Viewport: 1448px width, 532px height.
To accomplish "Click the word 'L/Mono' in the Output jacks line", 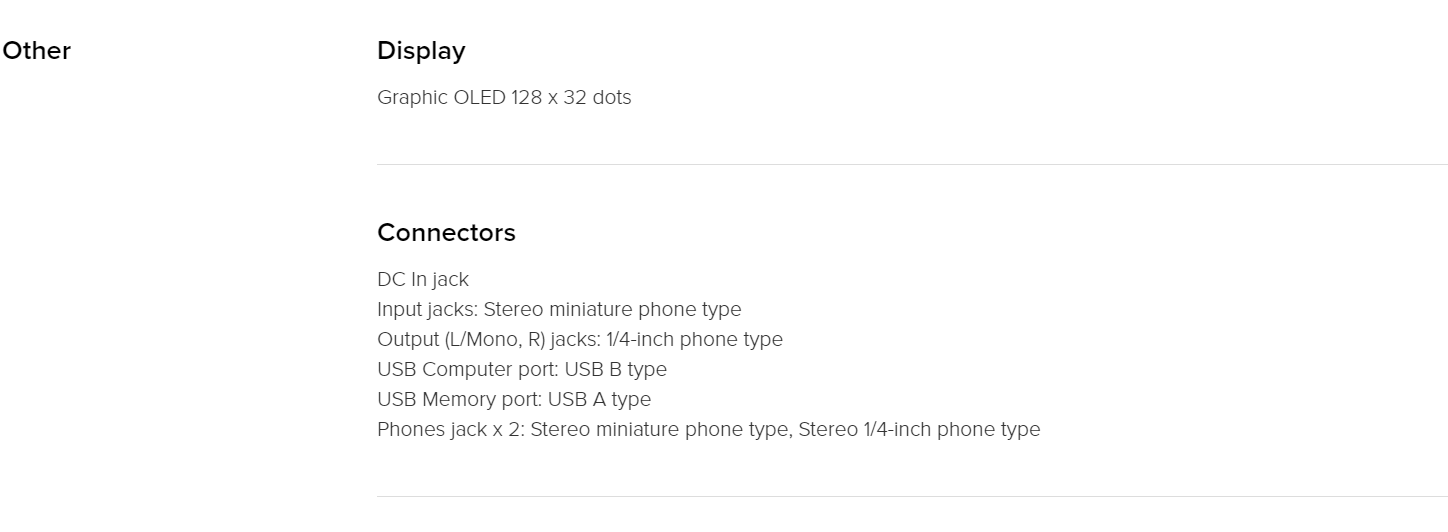I will [x=480, y=339].
